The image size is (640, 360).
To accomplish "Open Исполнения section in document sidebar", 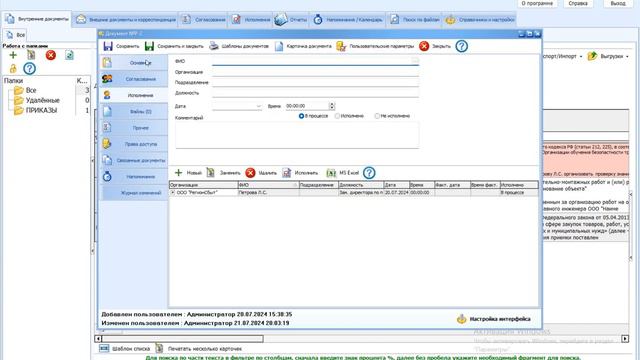I will coord(134,95).
